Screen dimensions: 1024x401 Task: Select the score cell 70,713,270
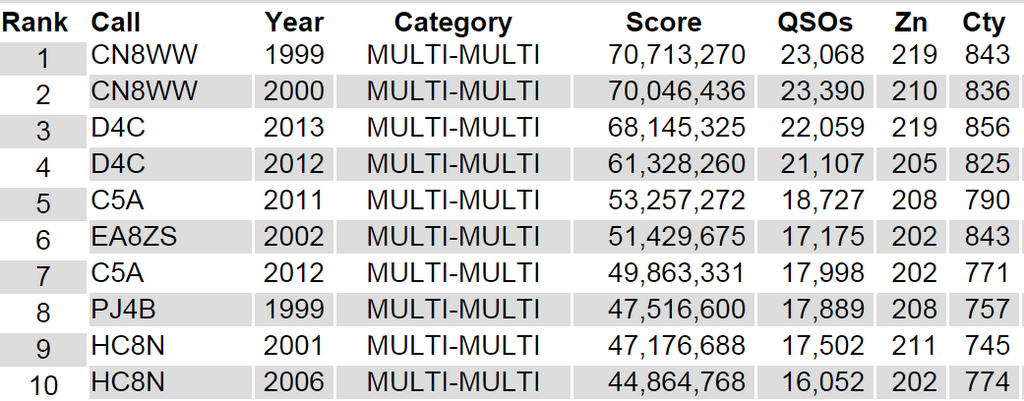(677, 56)
